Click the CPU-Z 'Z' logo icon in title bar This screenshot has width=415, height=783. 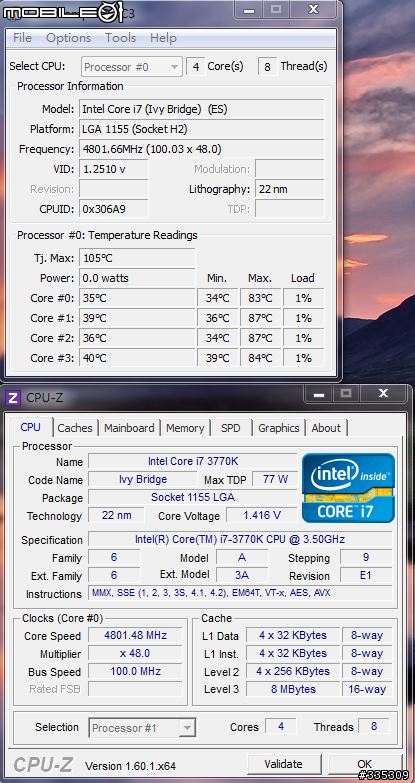(x=12, y=398)
